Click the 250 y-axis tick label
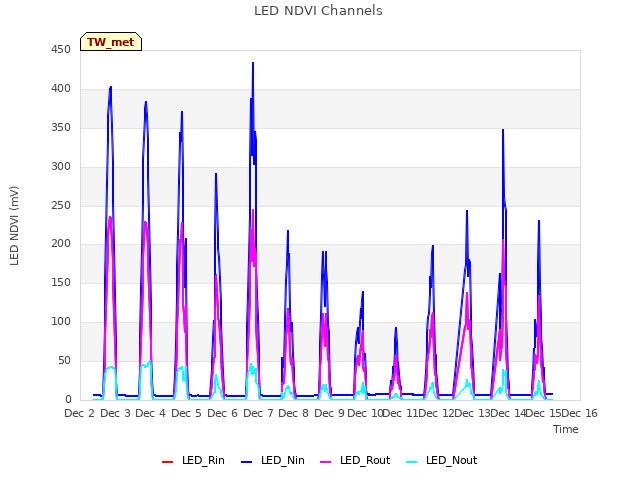Screen dimensions: 640x480 61,206
